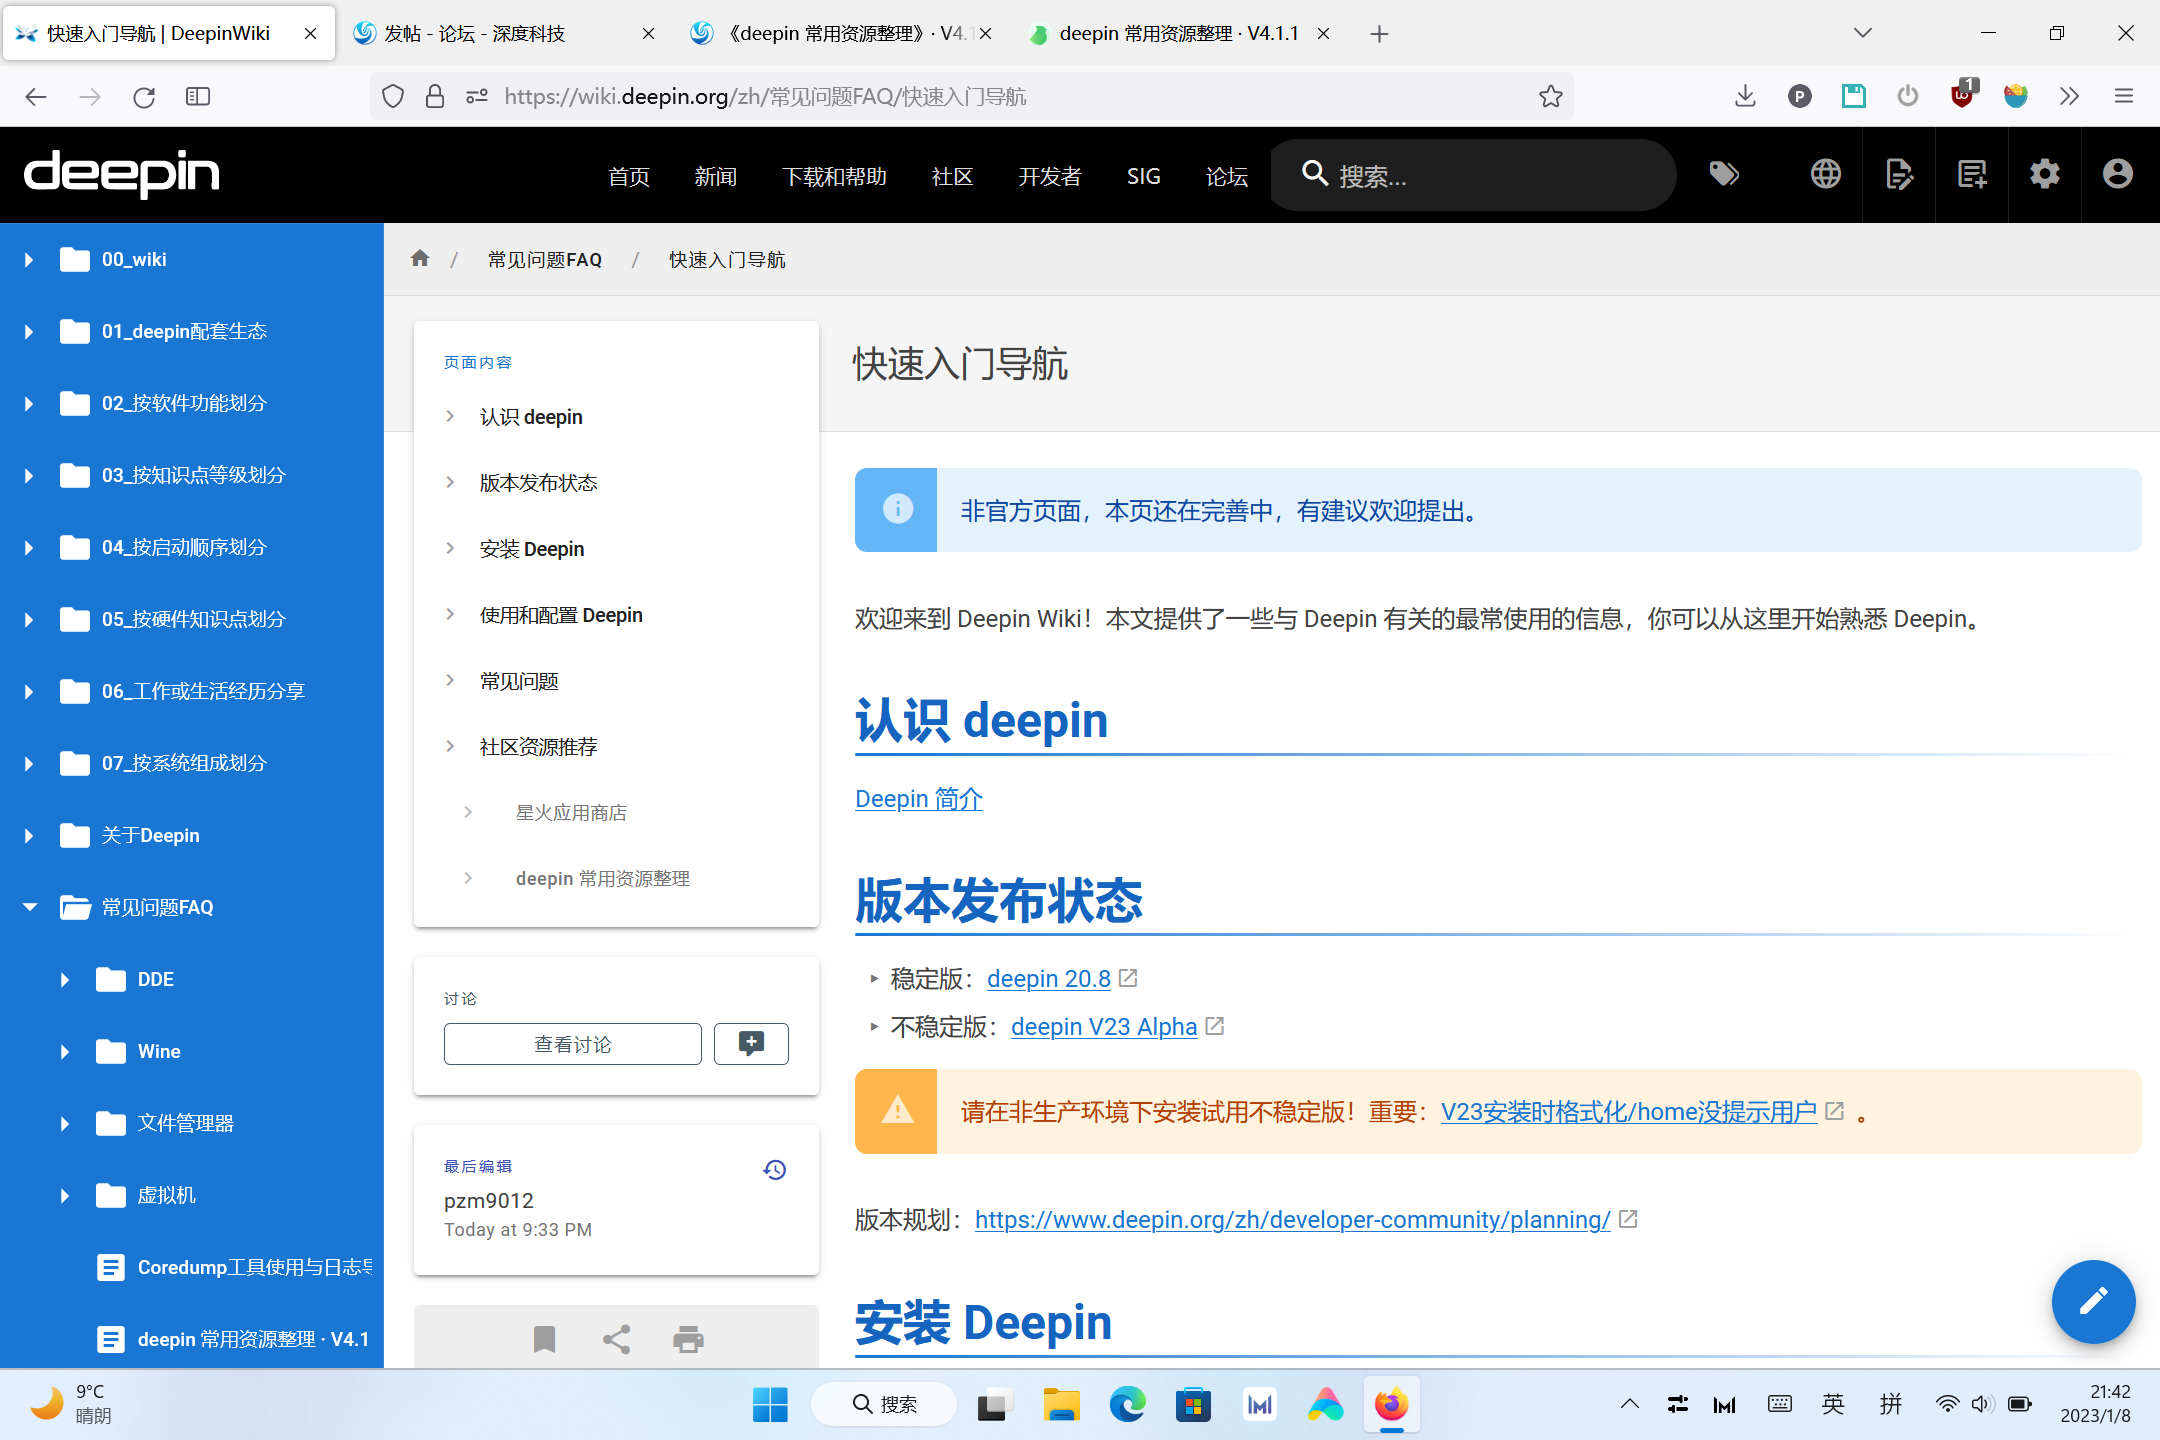This screenshot has height=1440, width=2160.
Task: Open the language selector globe icon
Action: click(1824, 174)
